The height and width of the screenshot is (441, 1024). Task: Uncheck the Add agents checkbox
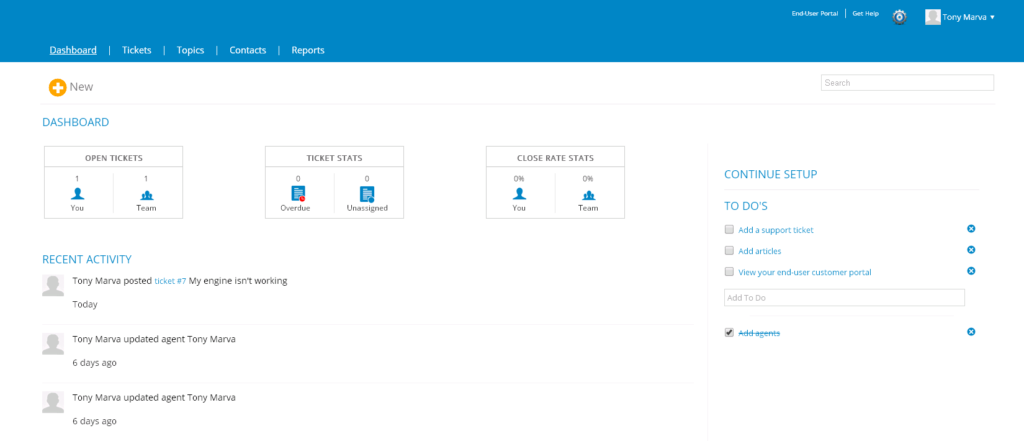[x=729, y=333]
